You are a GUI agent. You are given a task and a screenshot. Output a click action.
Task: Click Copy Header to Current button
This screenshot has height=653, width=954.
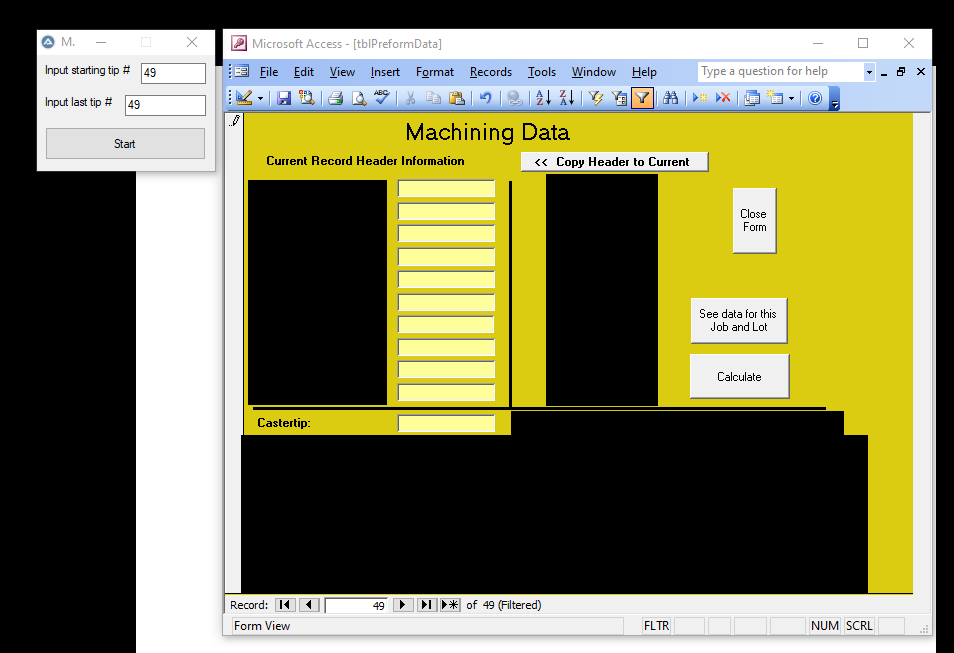pos(614,162)
